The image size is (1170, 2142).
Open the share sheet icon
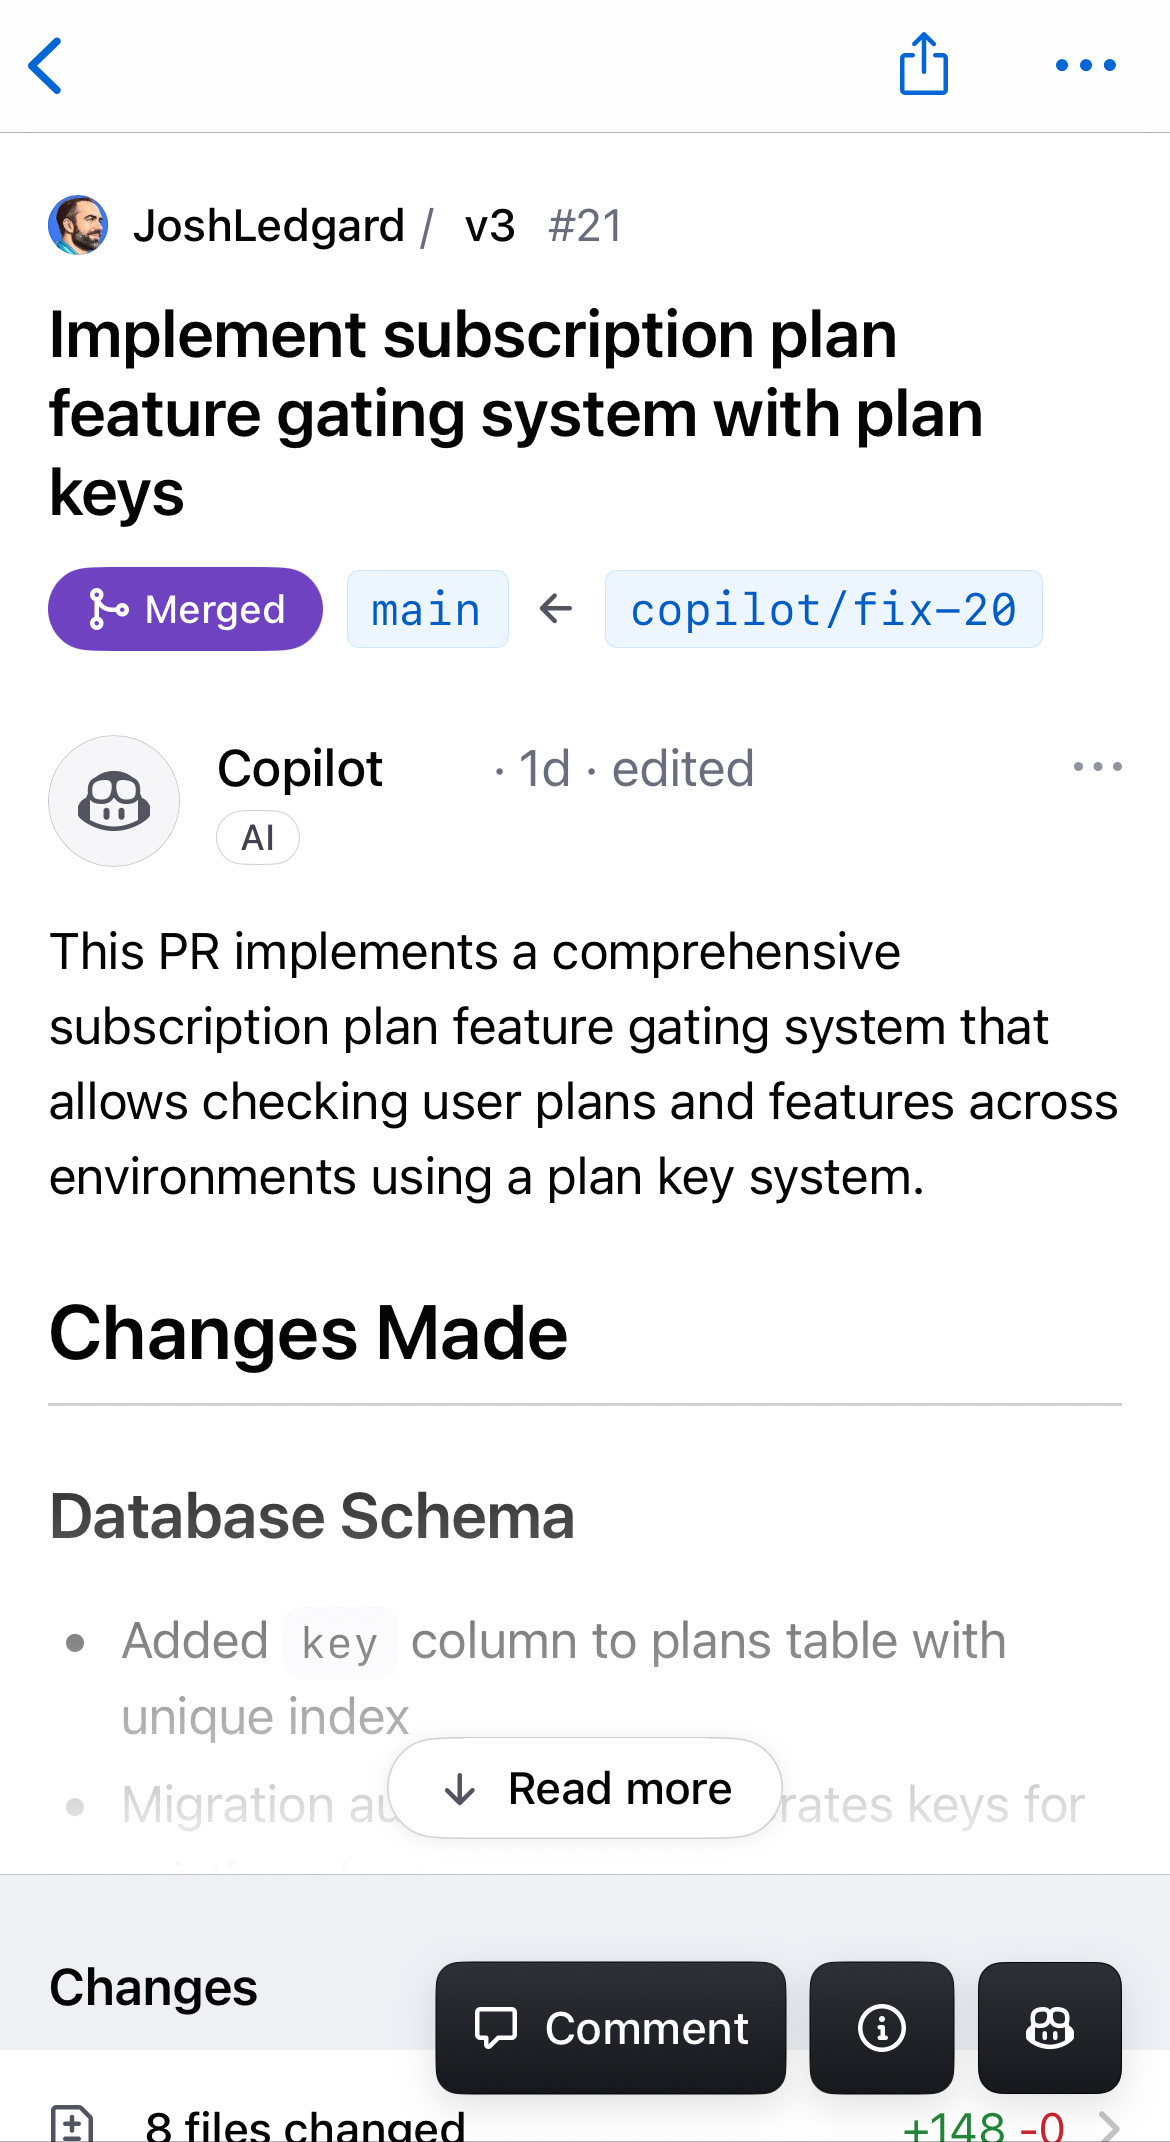923,64
